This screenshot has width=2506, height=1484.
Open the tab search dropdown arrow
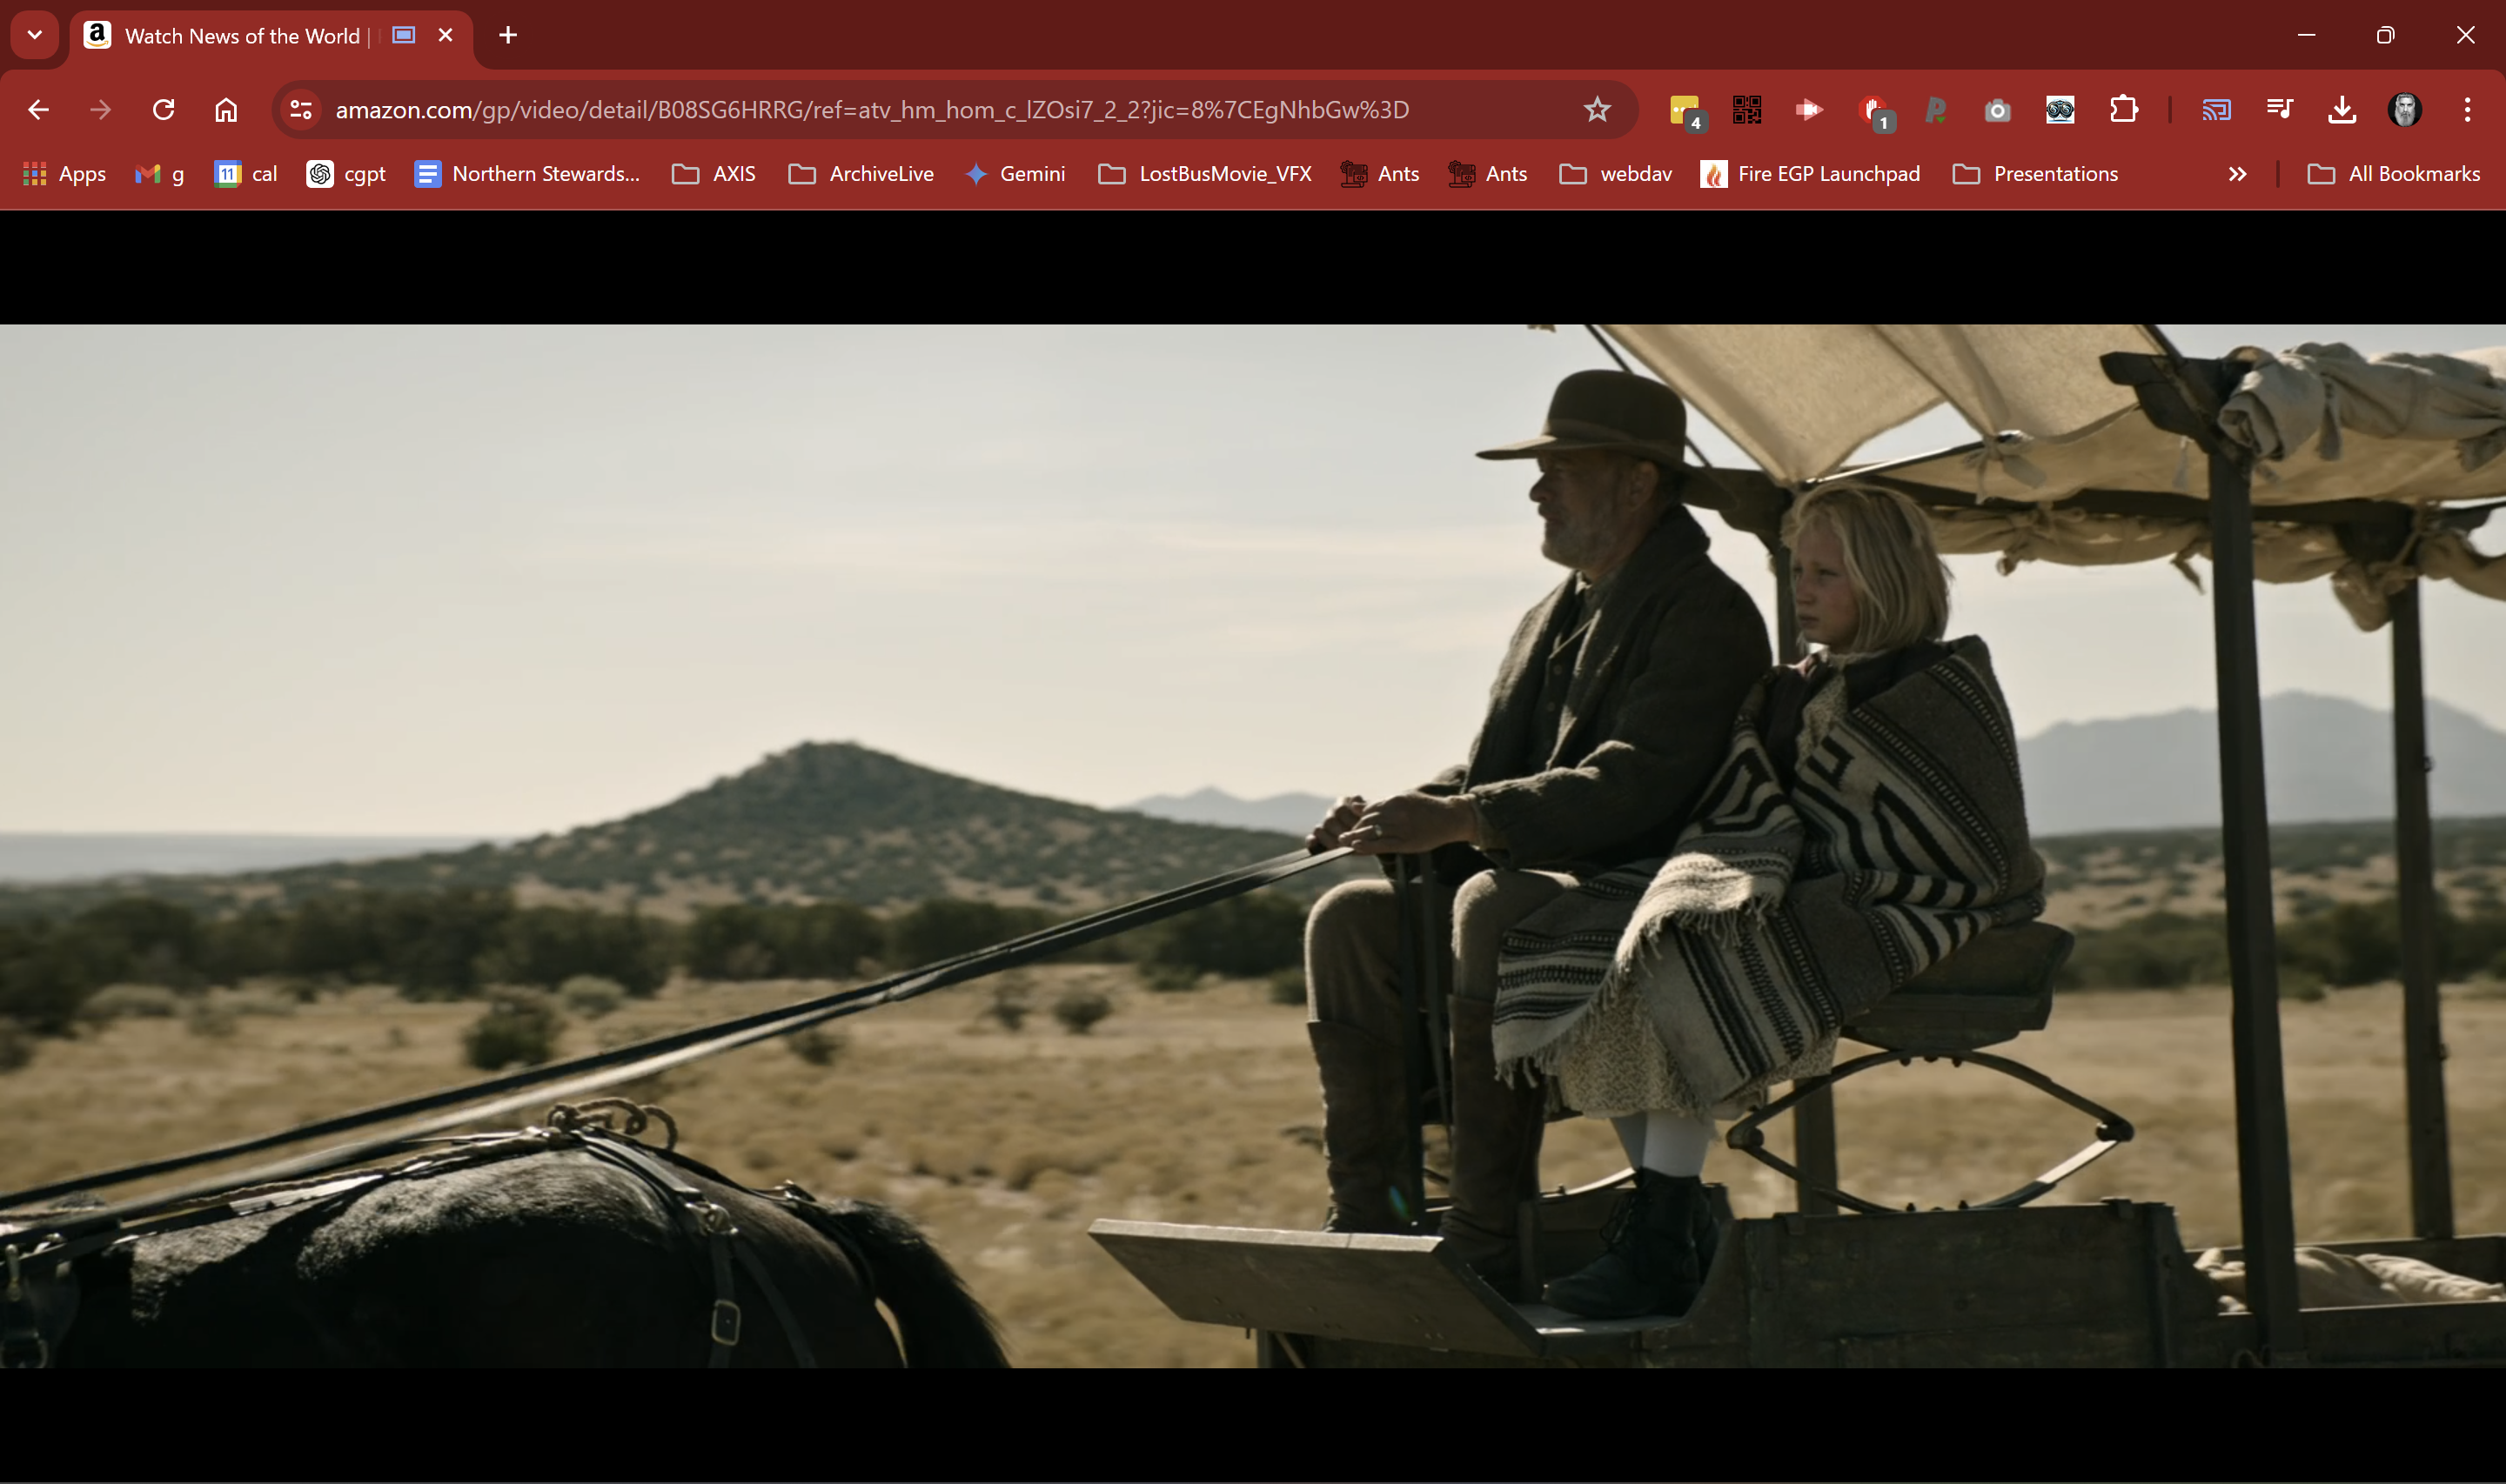(35, 35)
